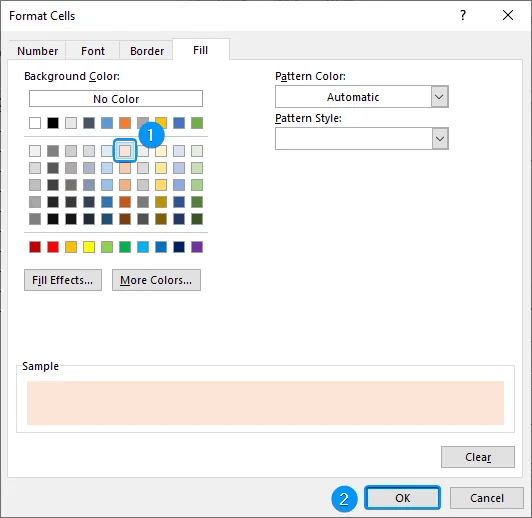Cancel the Format Cells dialog
The height and width of the screenshot is (518, 532).
(x=487, y=498)
